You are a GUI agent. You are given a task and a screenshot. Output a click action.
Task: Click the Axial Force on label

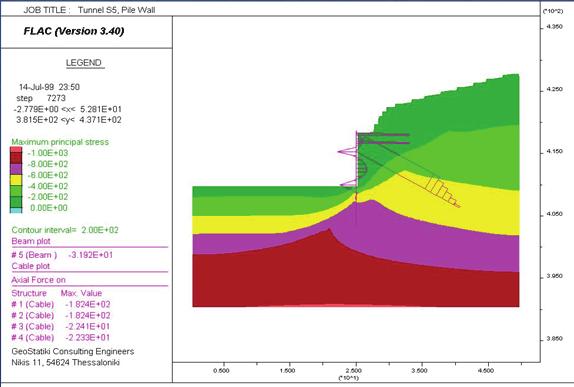coord(38,280)
